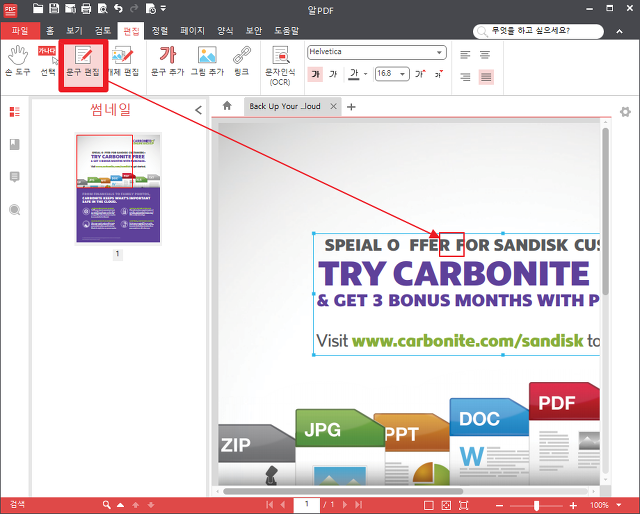Open file from quick access toolbar
This screenshot has width=640, height=514.
tap(38, 8)
